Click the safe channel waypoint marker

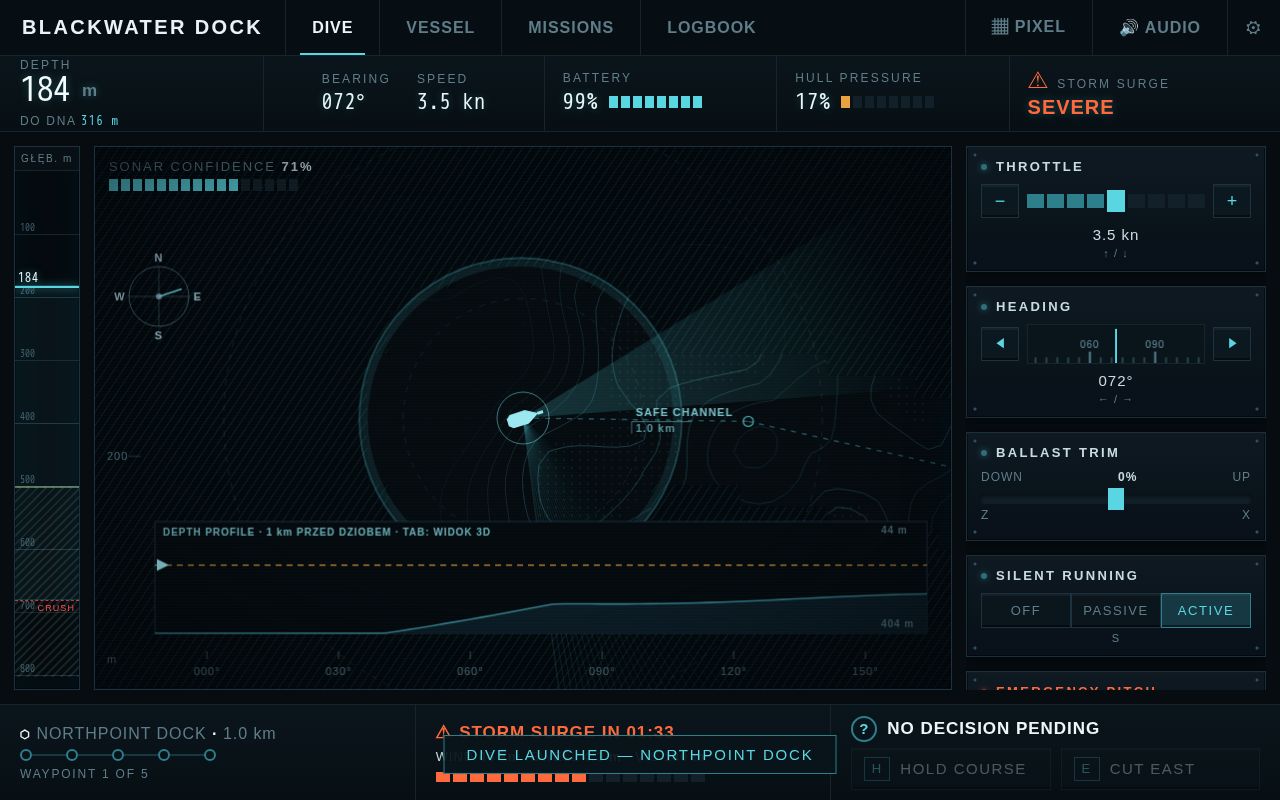(x=748, y=422)
